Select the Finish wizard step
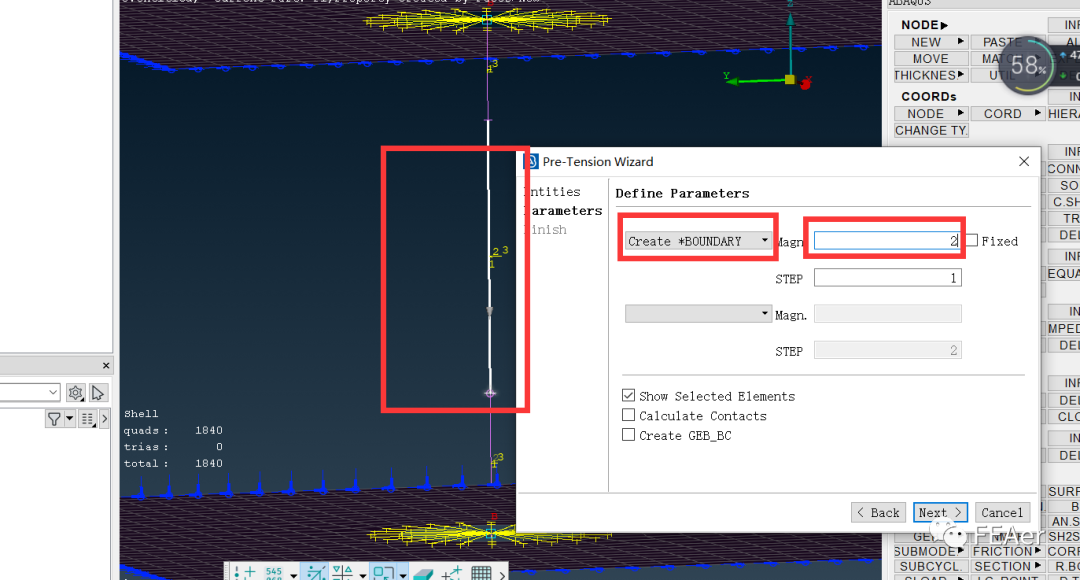The height and width of the screenshot is (580, 1080). [x=545, y=229]
